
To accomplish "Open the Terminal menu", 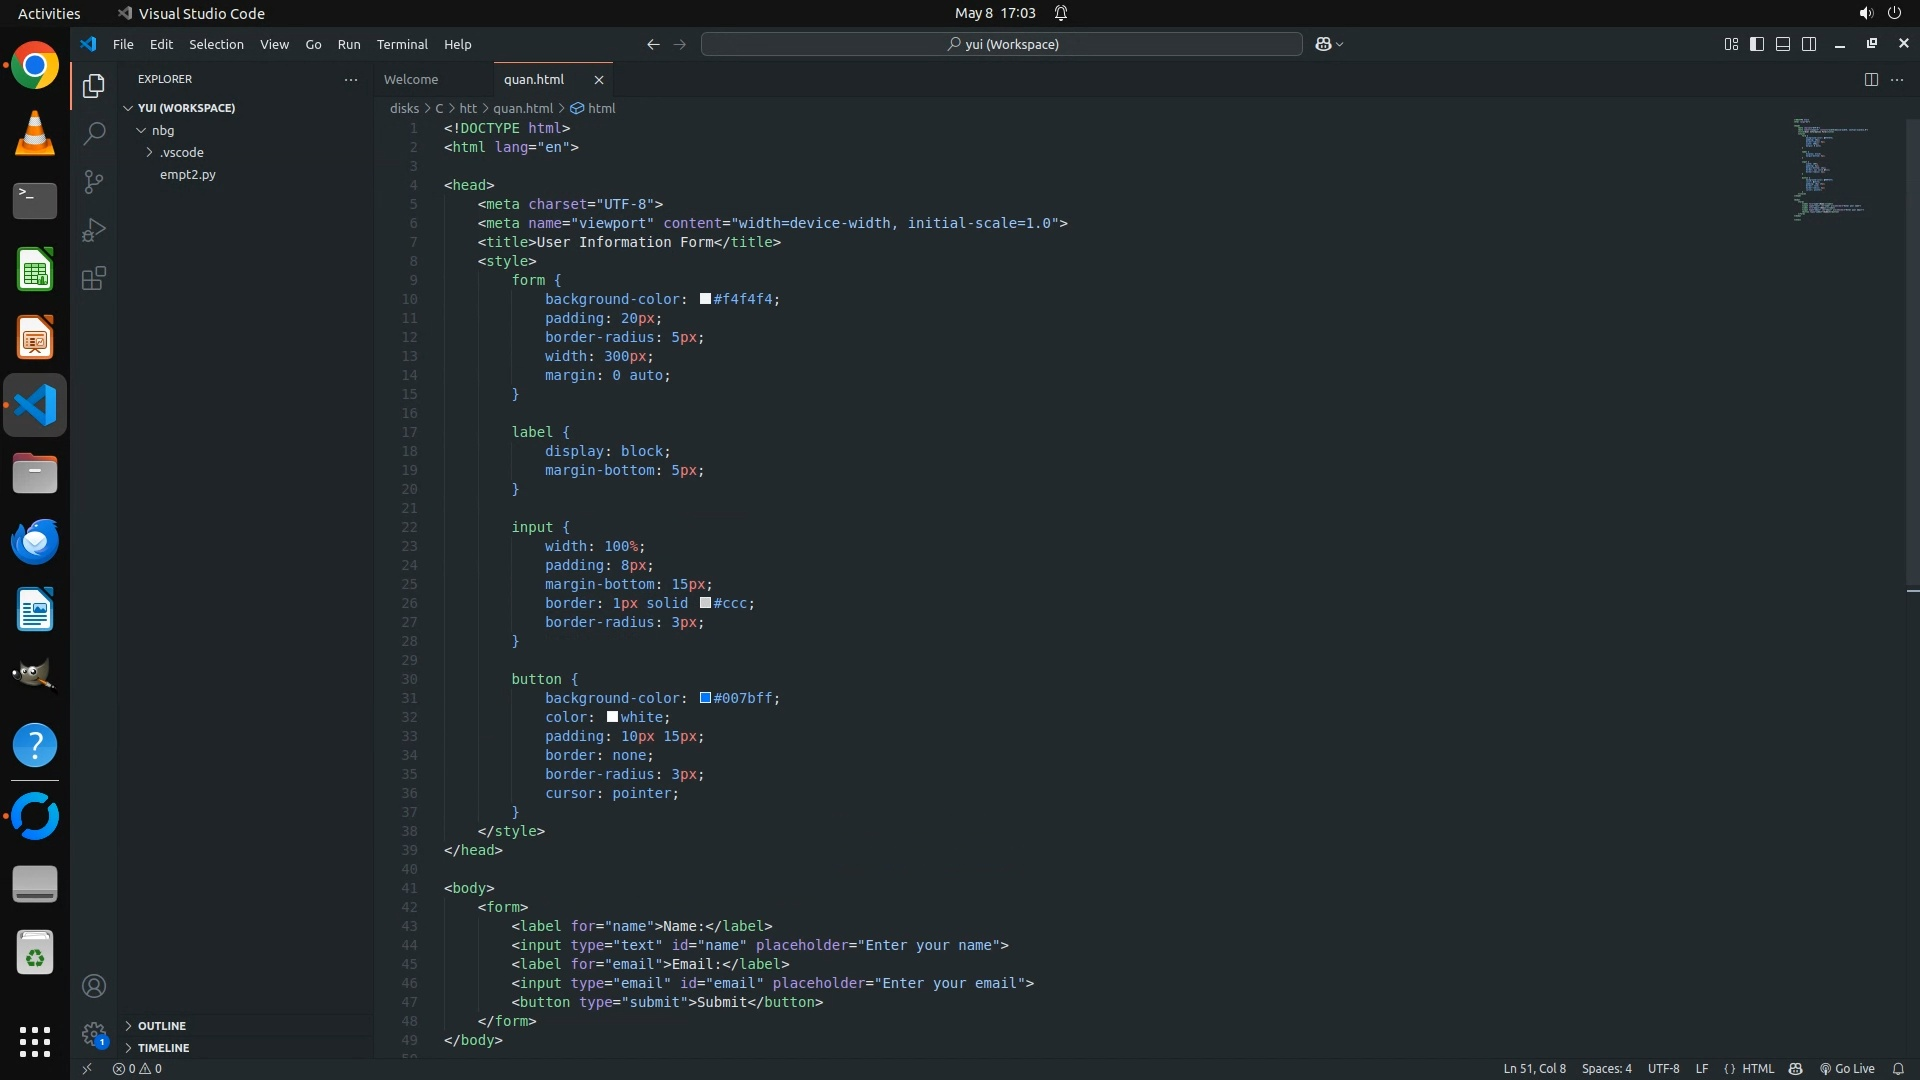I will tap(402, 44).
